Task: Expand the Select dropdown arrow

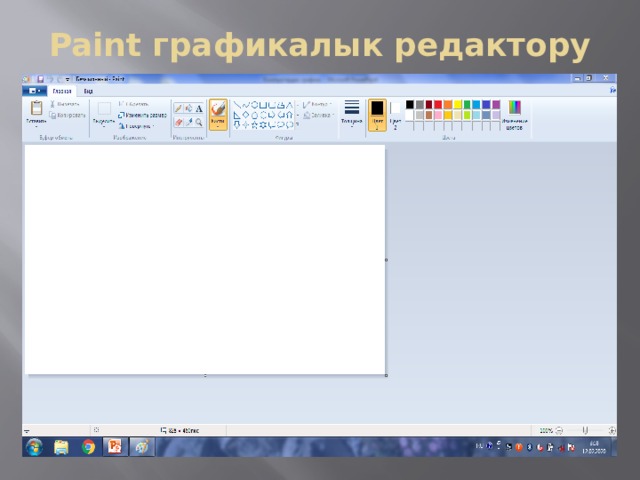Action: (x=104, y=127)
